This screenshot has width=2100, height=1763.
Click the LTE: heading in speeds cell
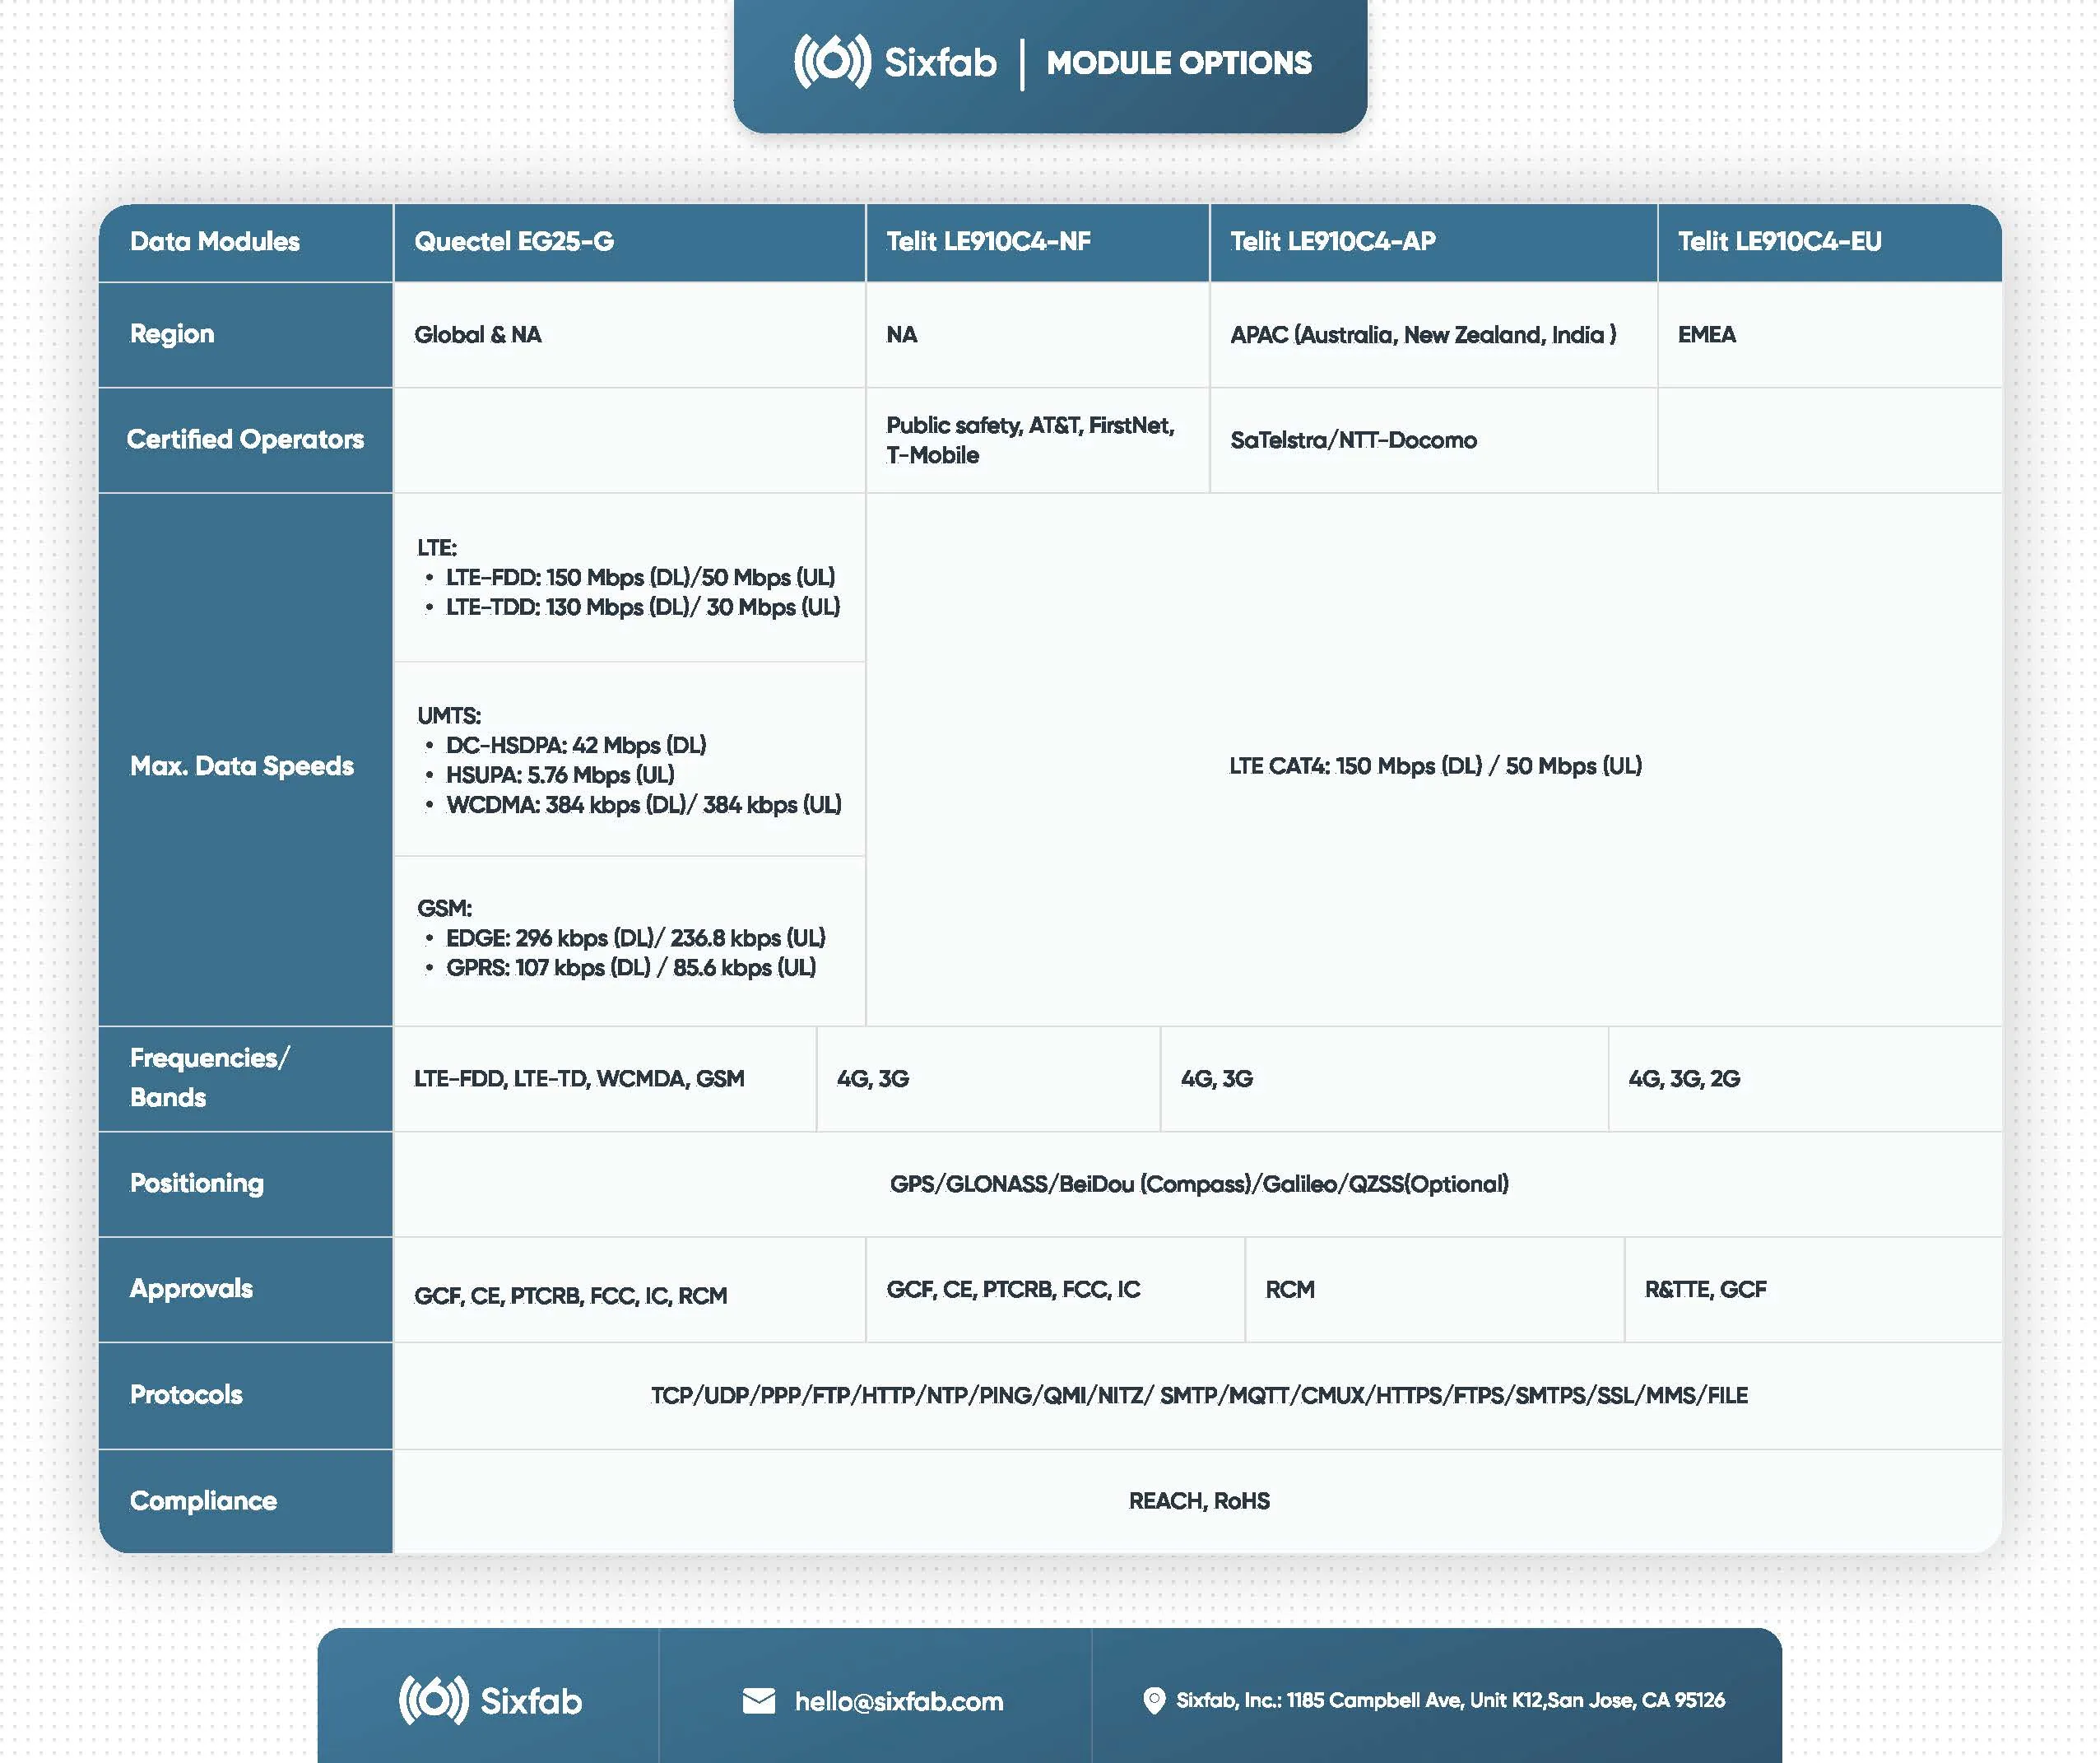437,548
